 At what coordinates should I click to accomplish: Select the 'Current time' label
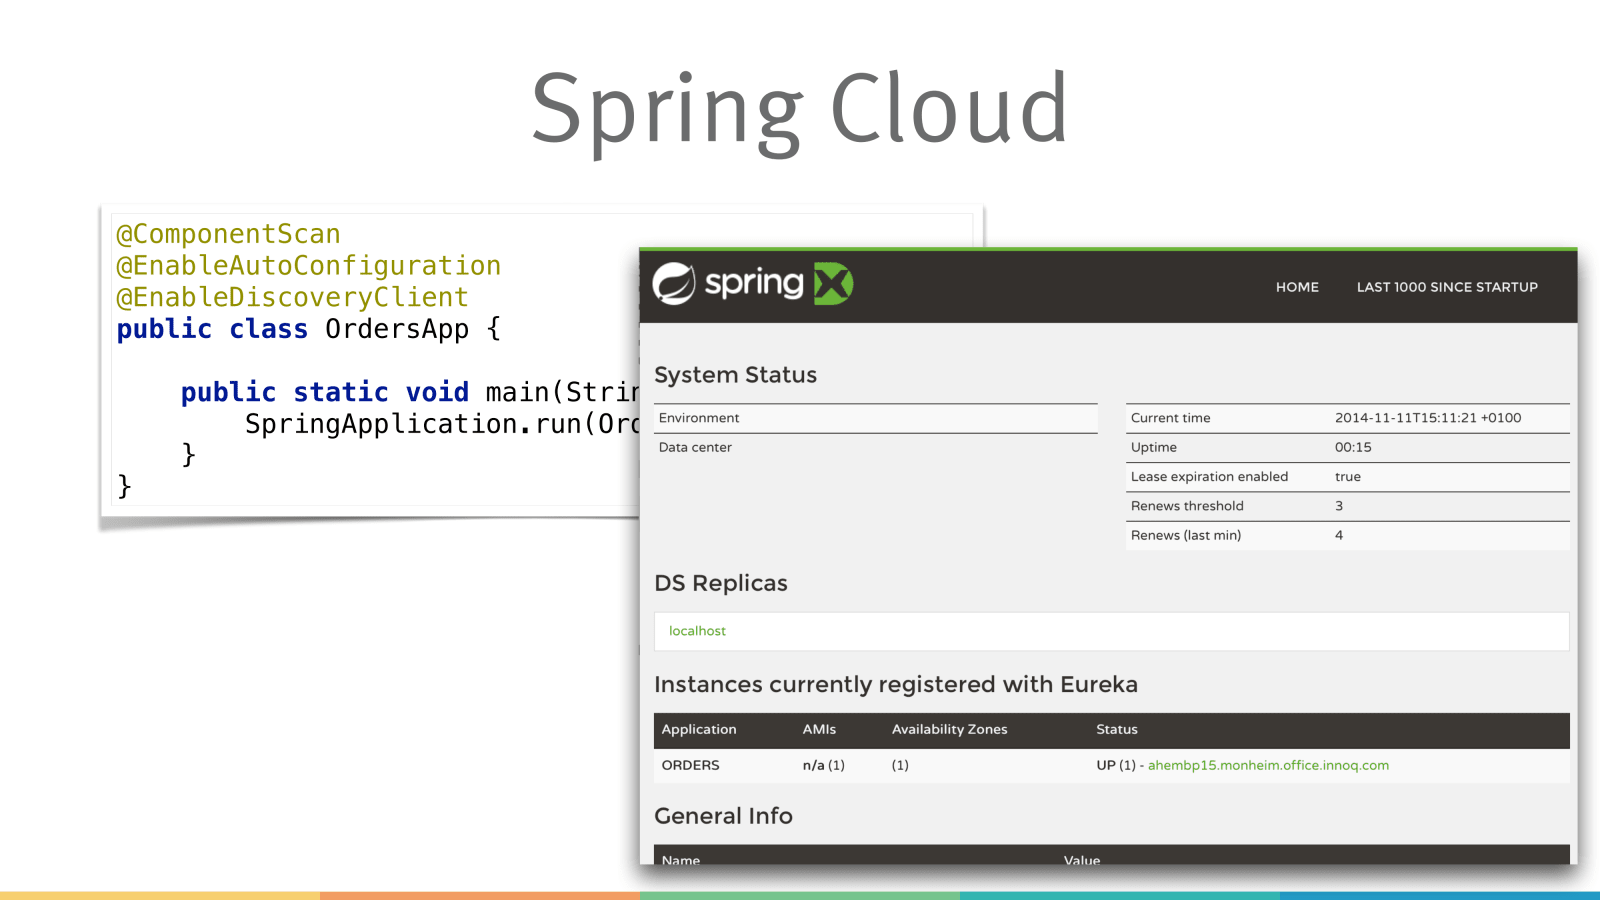coord(1170,418)
